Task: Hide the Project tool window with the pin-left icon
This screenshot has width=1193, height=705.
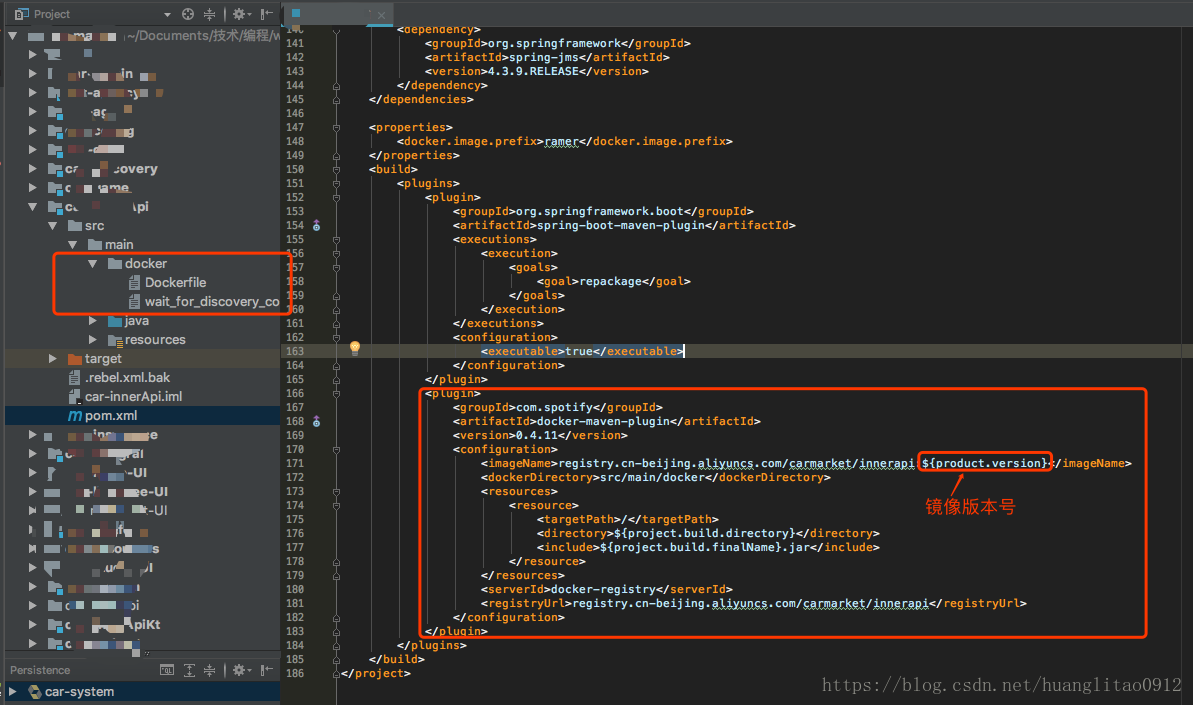Action: (x=266, y=14)
